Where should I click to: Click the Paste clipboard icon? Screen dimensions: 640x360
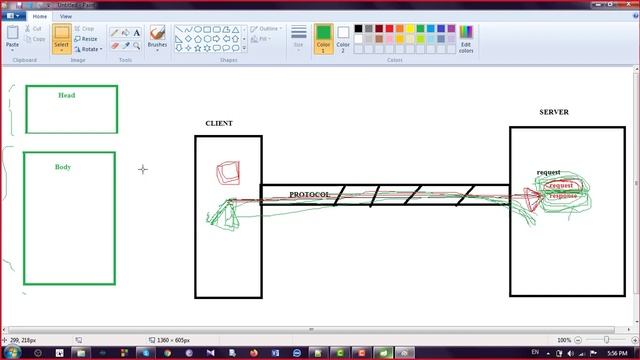click(12, 33)
